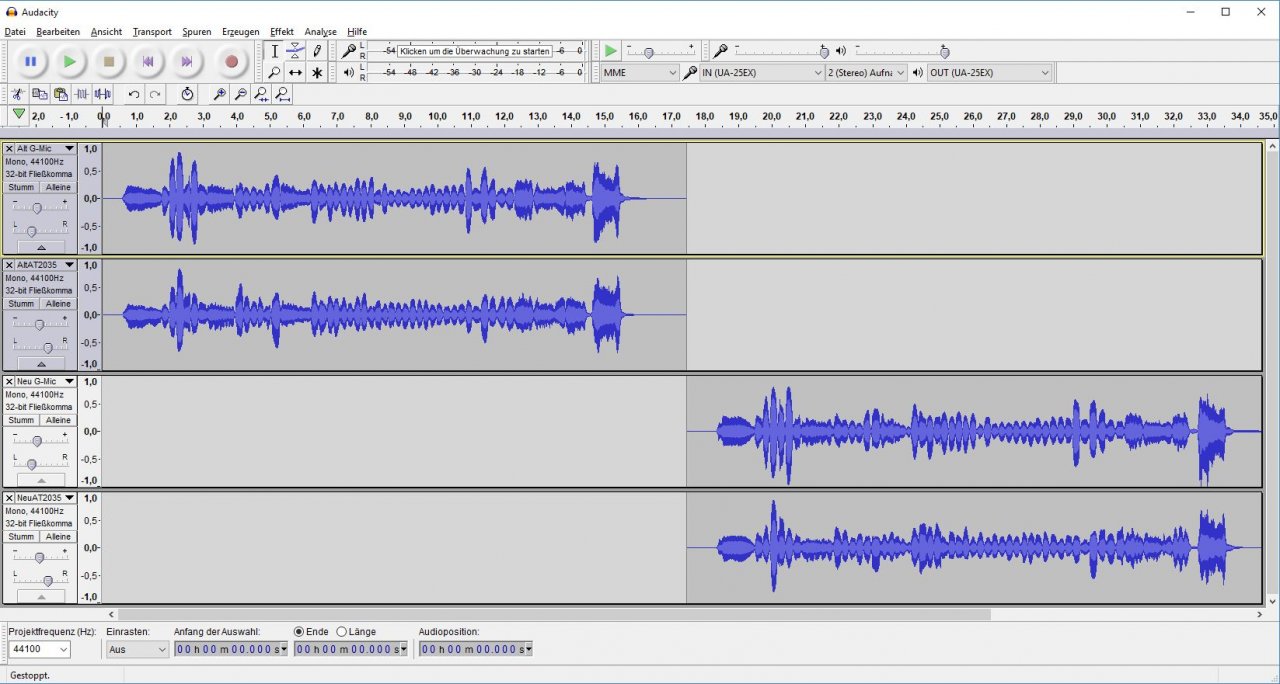This screenshot has height=684, width=1280.
Task: Start monitoring via the recording meter text
Action: [475, 51]
